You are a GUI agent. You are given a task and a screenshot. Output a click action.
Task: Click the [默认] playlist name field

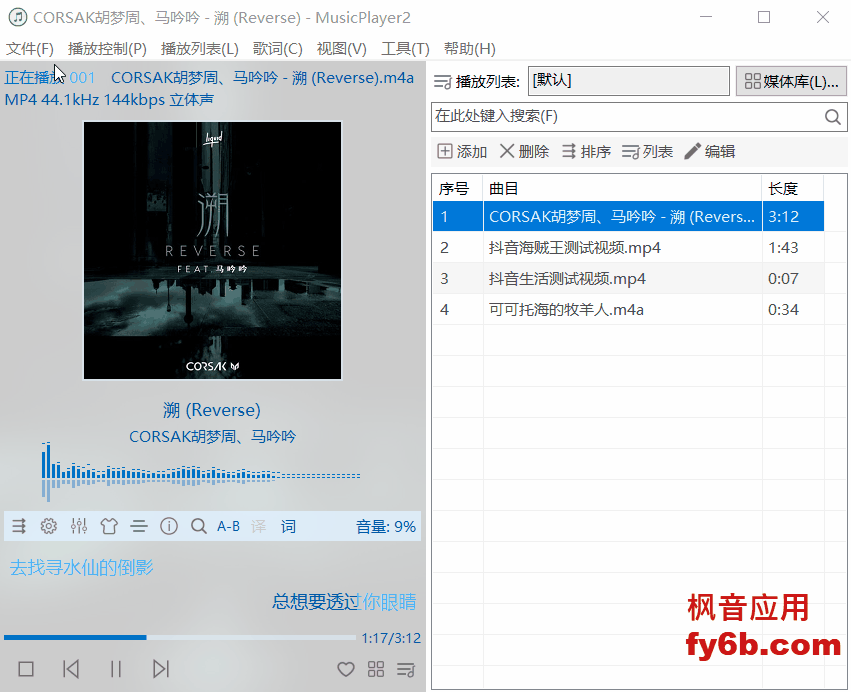coord(629,81)
